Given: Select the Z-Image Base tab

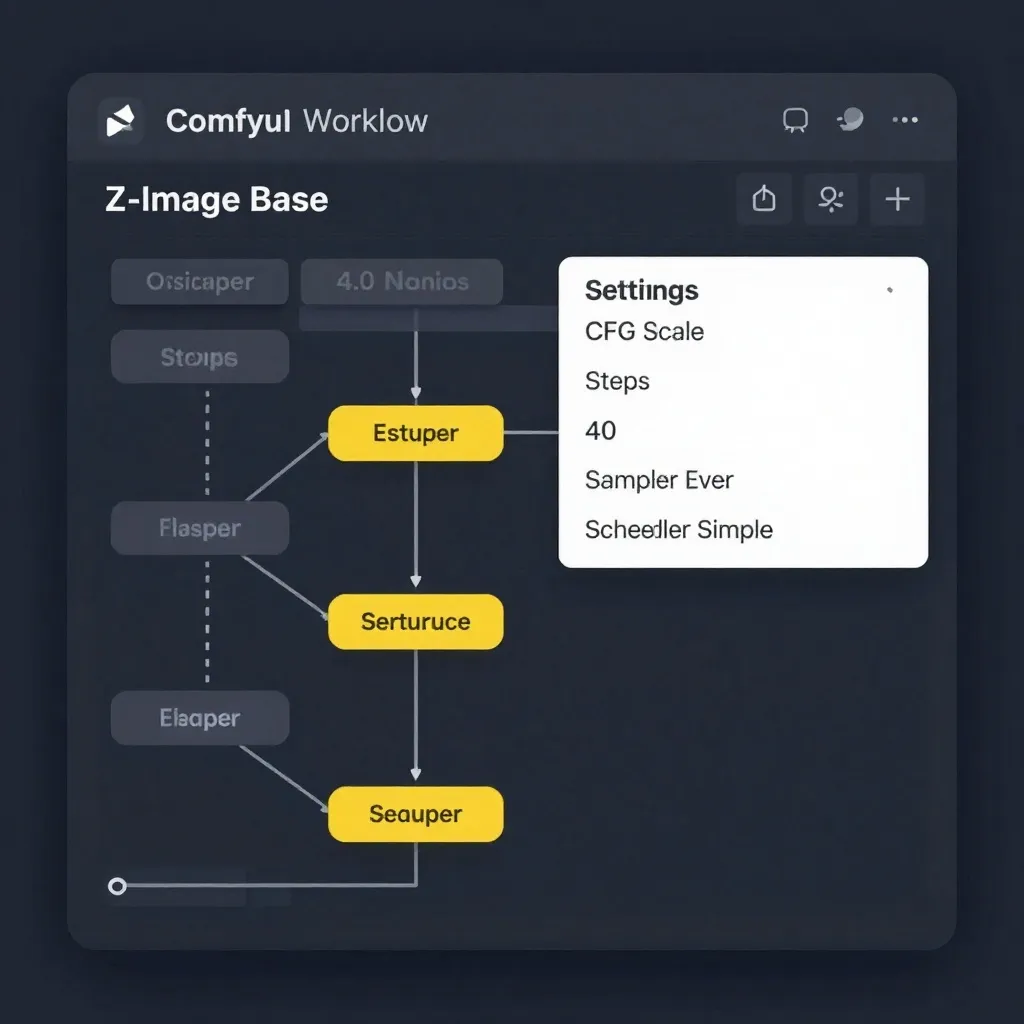Looking at the screenshot, I should click(x=216, y=199).
